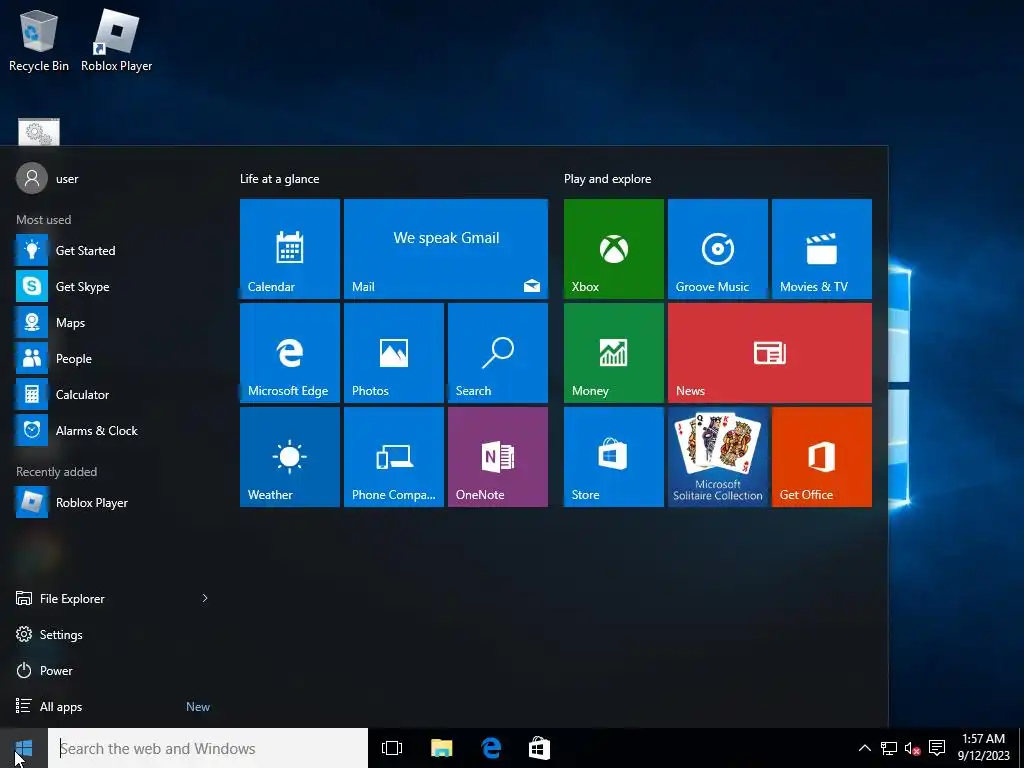This screenshot has width=1024, height=768.
Task: Select the Roblox Player desktop shortcut
Action: (116, 40)
